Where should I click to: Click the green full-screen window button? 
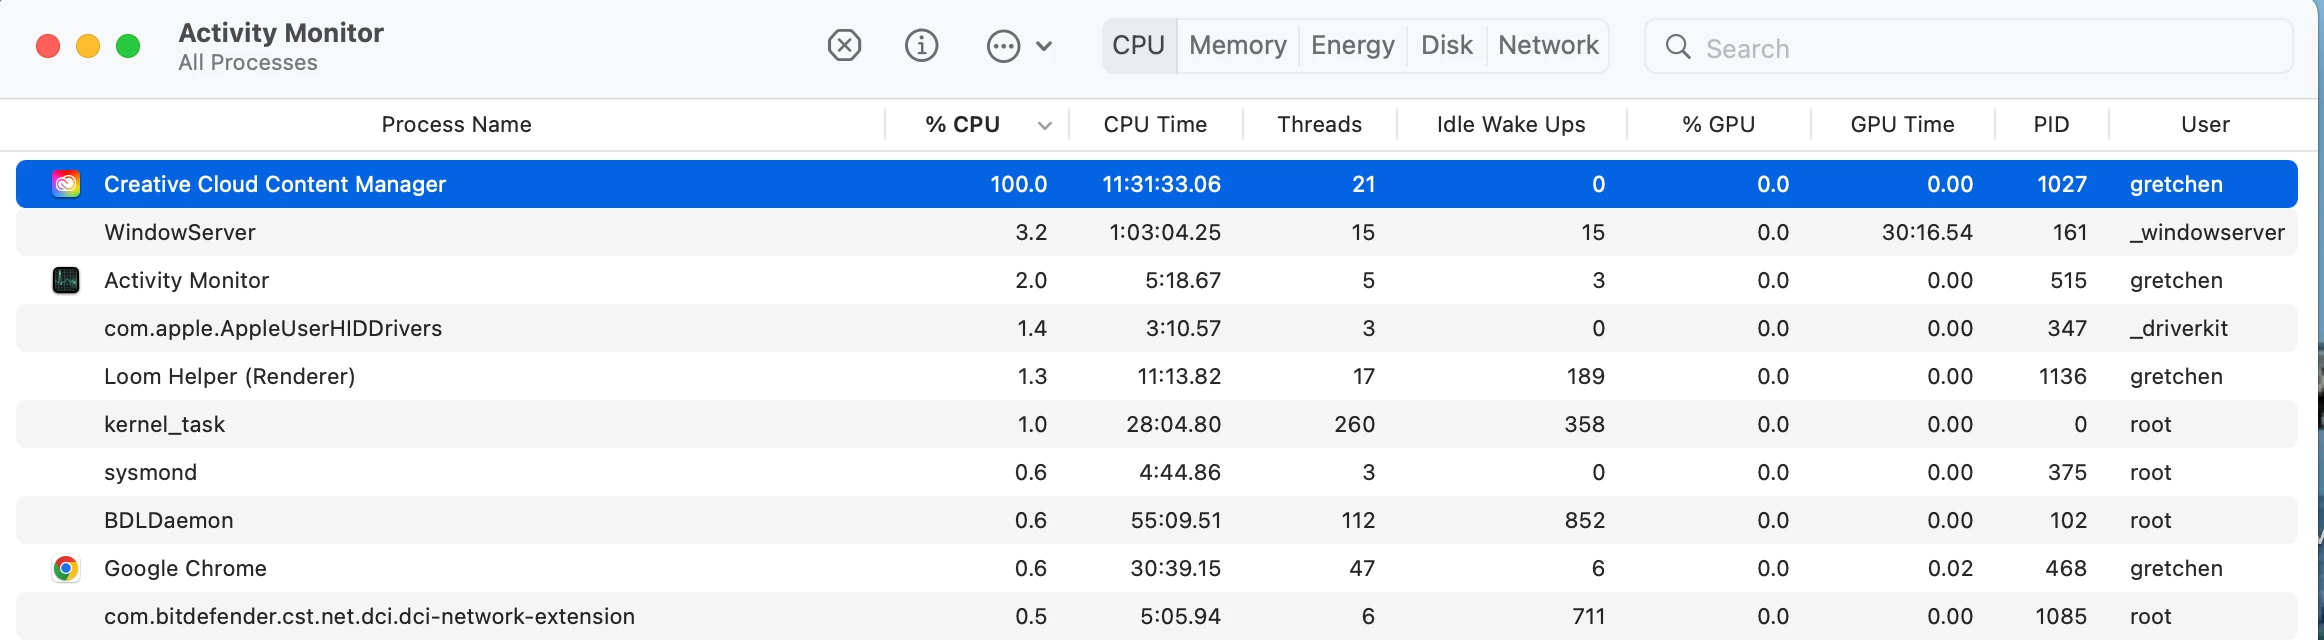(128, 46)
